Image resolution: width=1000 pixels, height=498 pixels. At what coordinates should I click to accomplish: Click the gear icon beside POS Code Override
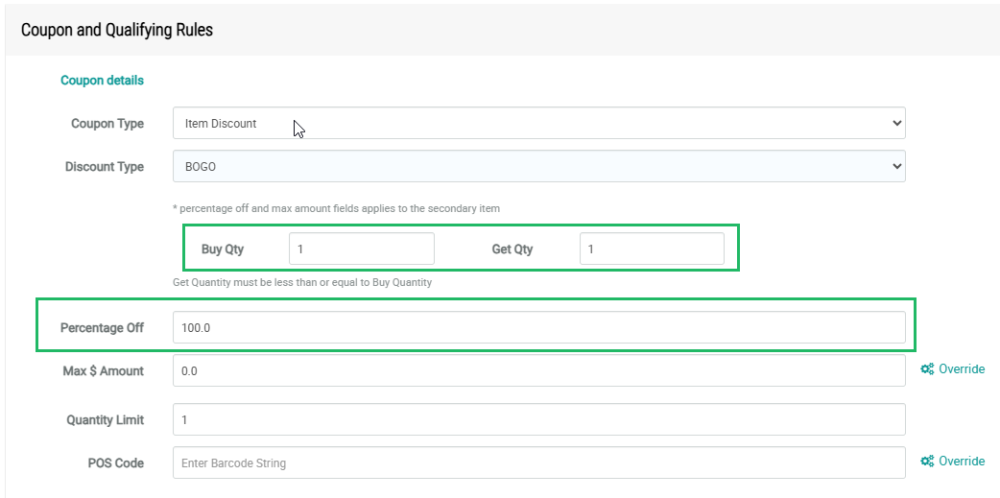click(928, 462)
